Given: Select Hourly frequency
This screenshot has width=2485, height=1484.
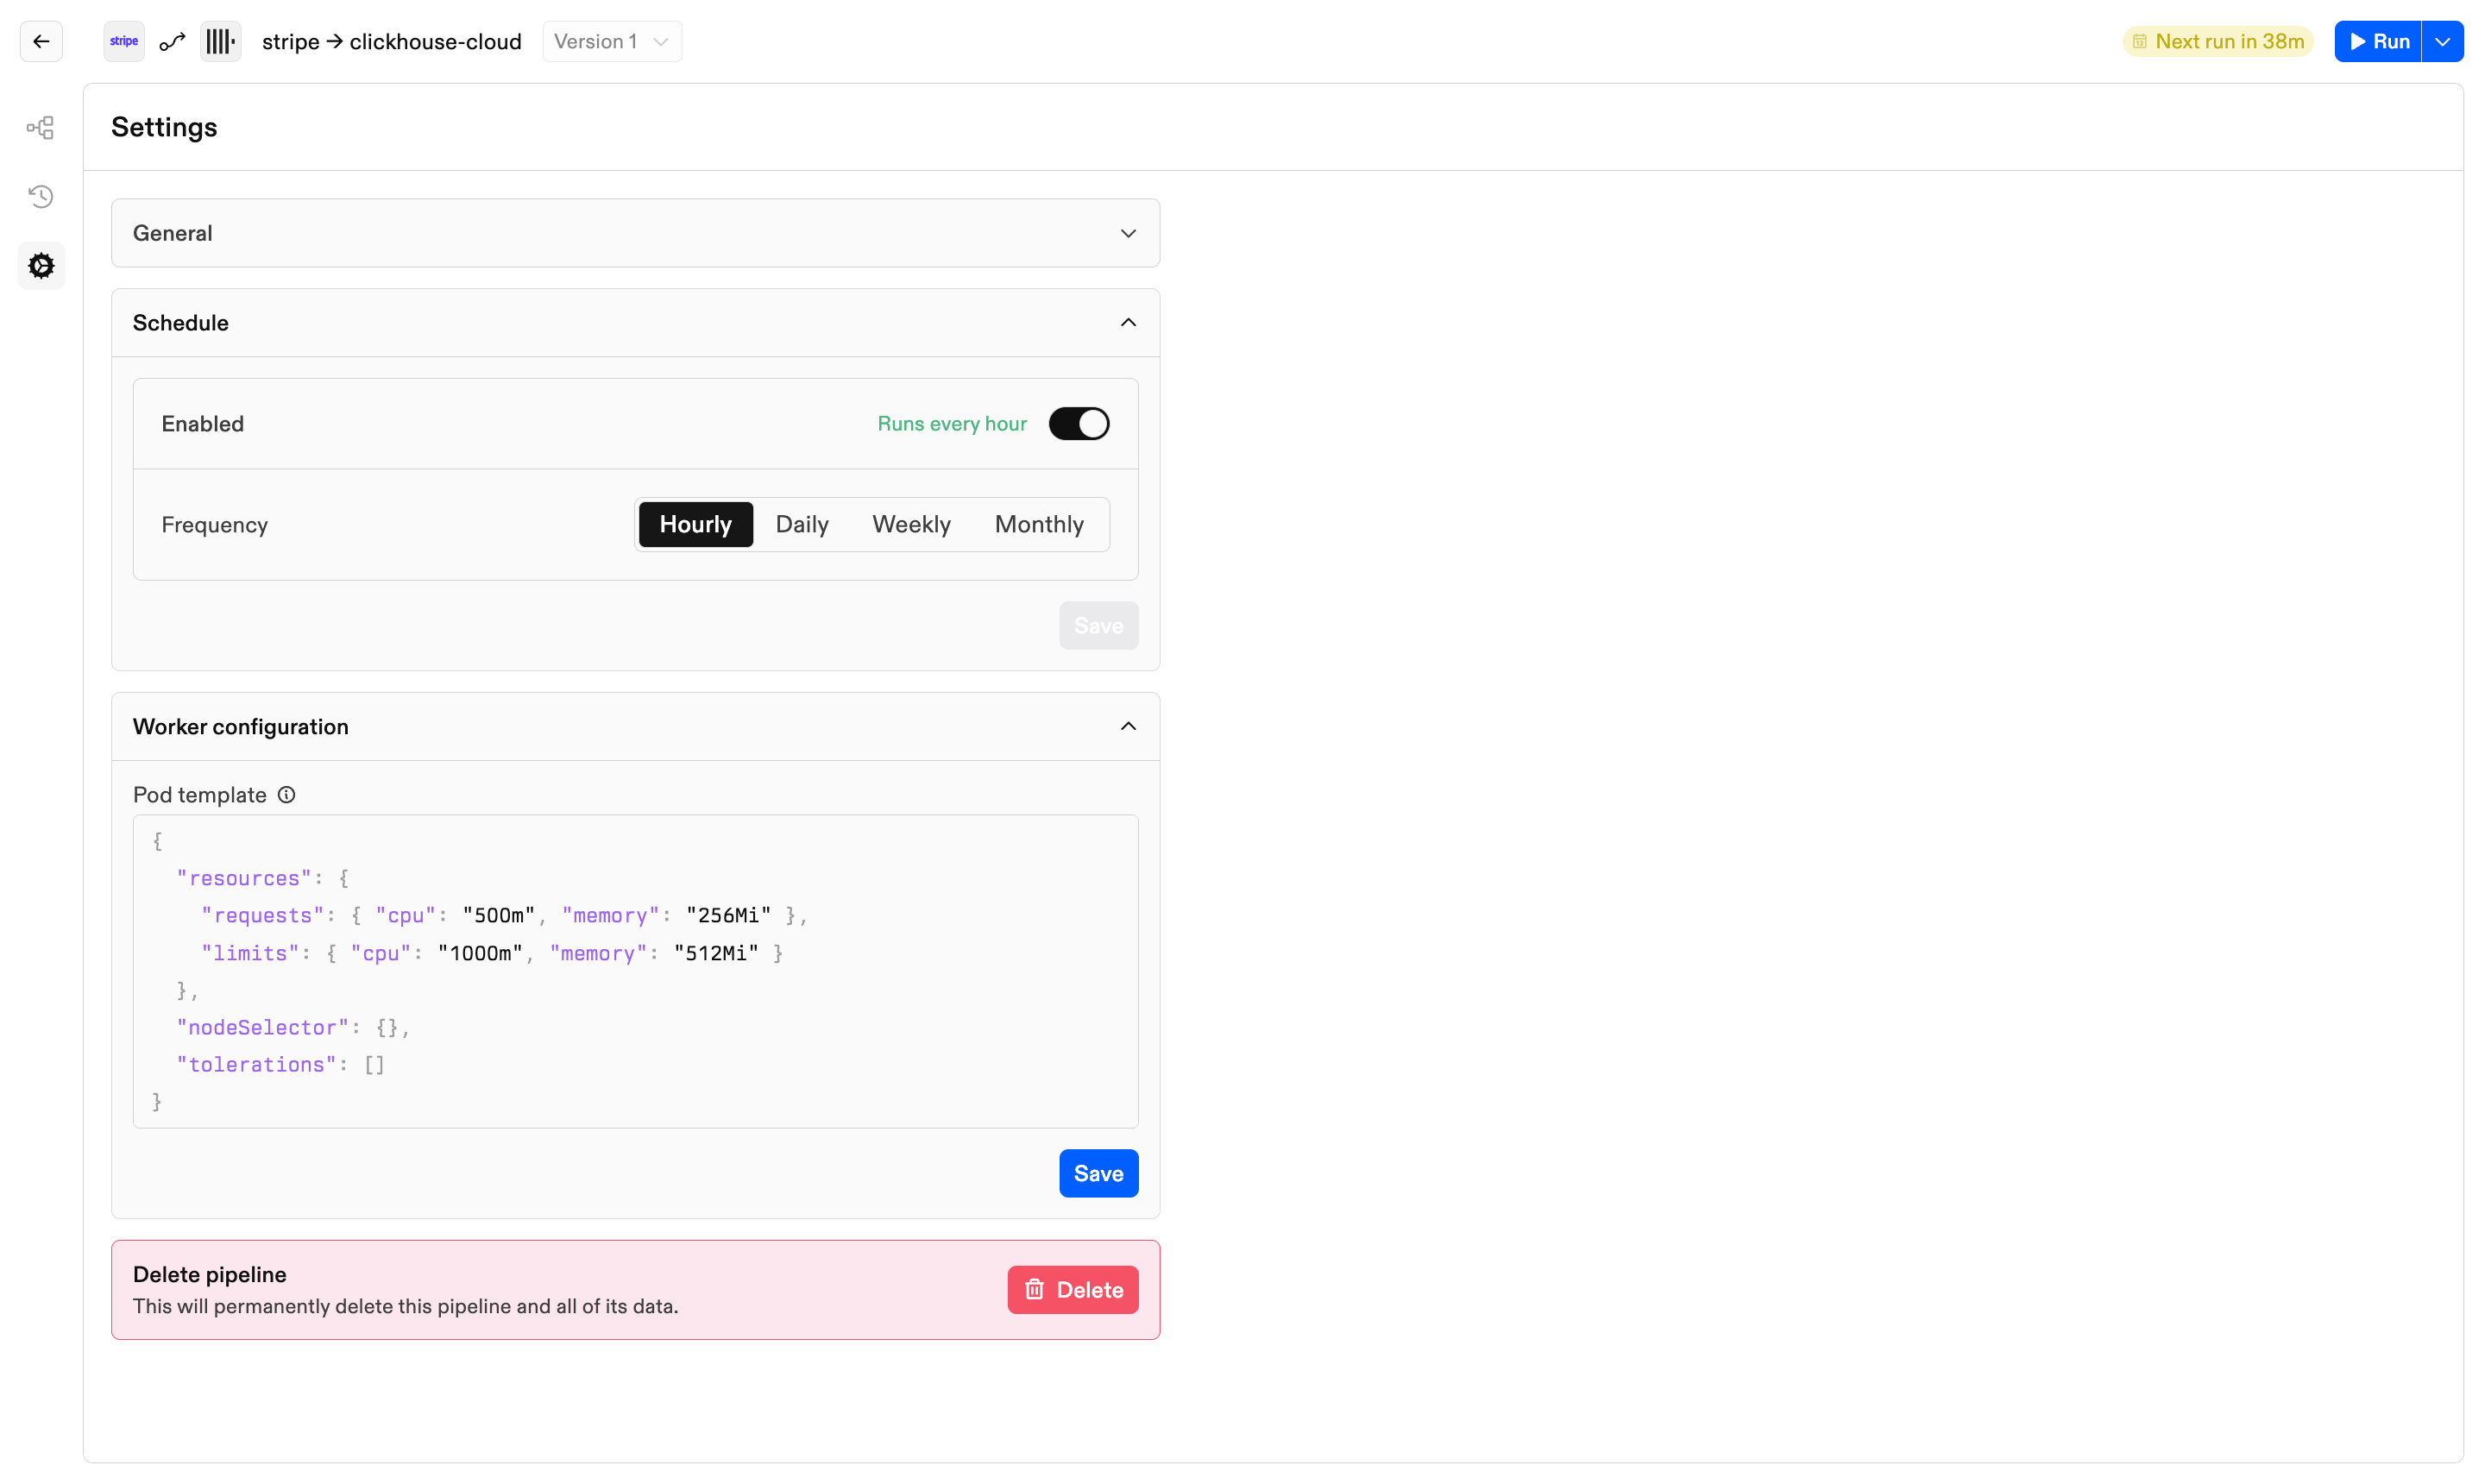Looking at the screenshot, I should pyautogui.click(x=695, y=524).
